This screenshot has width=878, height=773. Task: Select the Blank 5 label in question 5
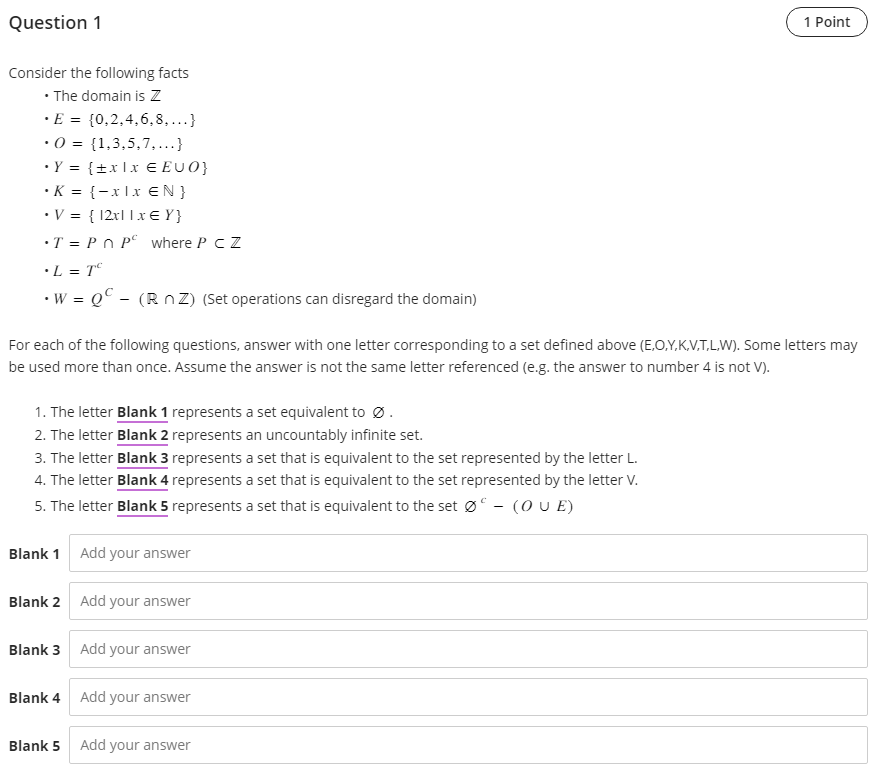(x=141, y=505)
